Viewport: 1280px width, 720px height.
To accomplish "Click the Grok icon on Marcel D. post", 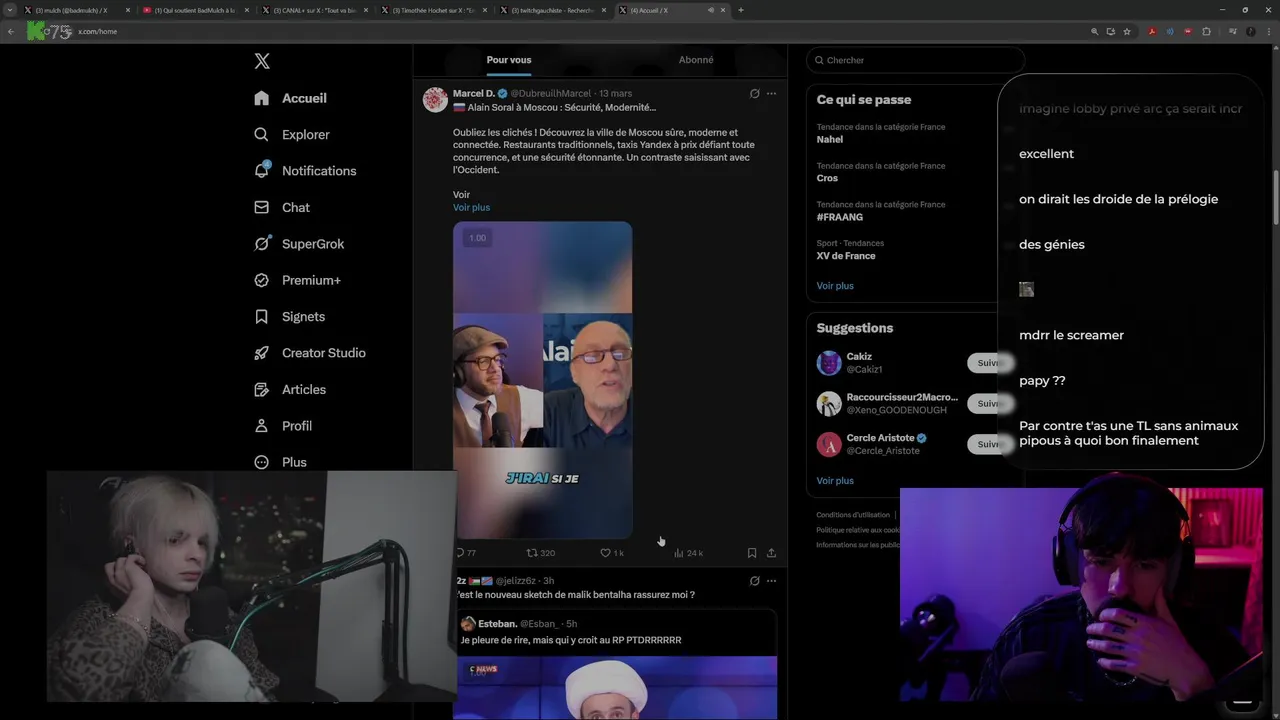I will click(x=755, y=93).
